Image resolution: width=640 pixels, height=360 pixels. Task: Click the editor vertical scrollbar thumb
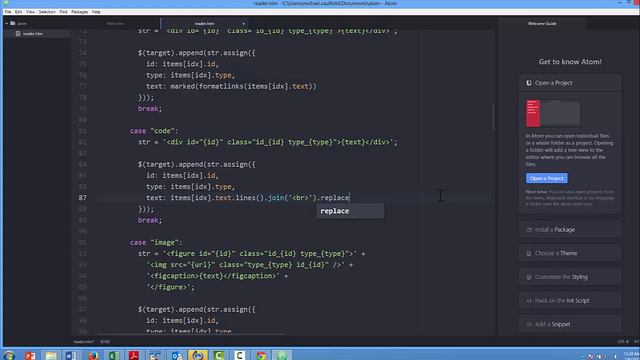(493, 117)
